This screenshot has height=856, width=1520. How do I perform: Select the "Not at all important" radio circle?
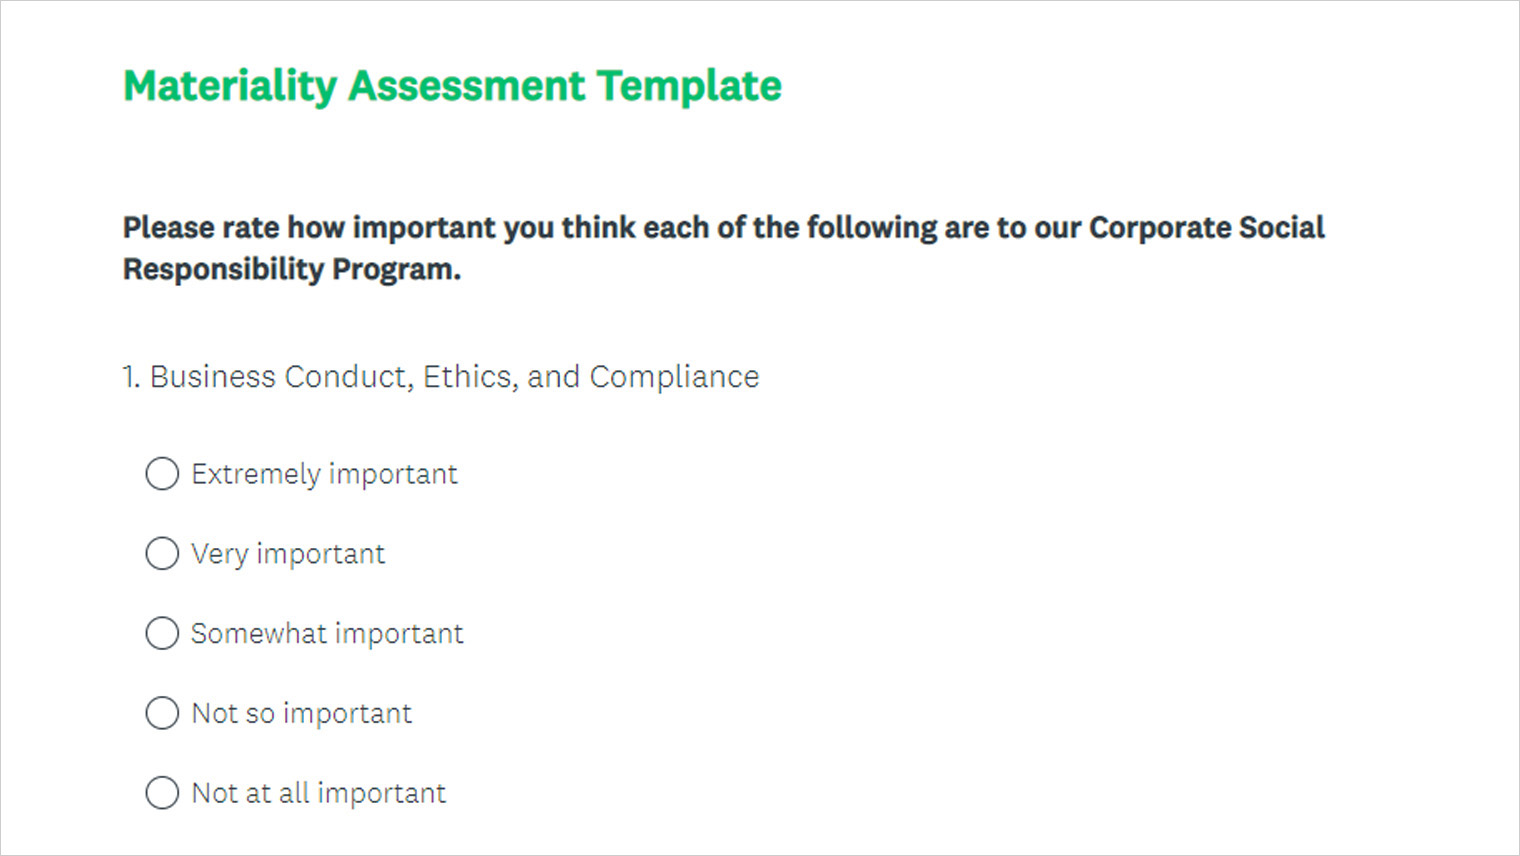coord(162,793)
